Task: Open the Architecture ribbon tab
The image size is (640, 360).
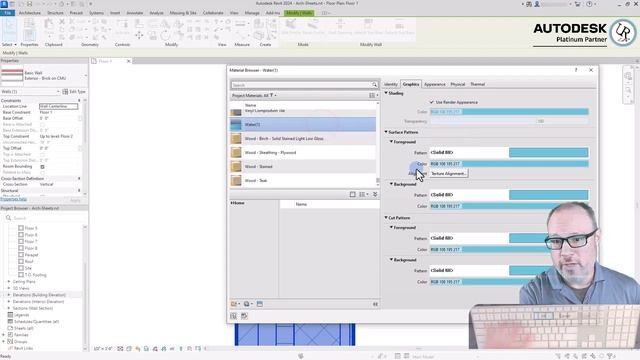Action: 30,13
